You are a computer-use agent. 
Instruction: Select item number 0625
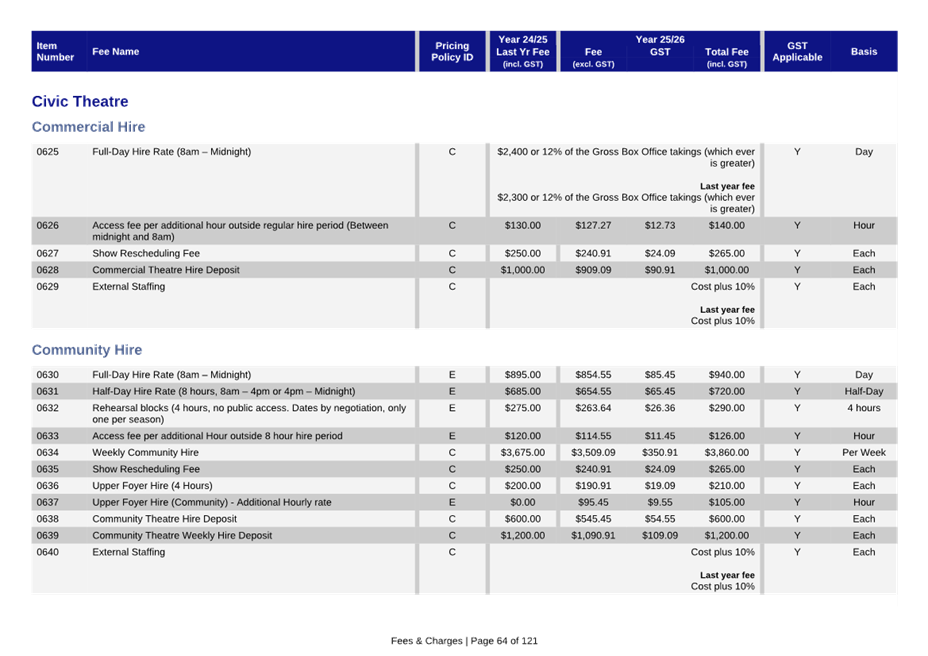coord(47,152)
